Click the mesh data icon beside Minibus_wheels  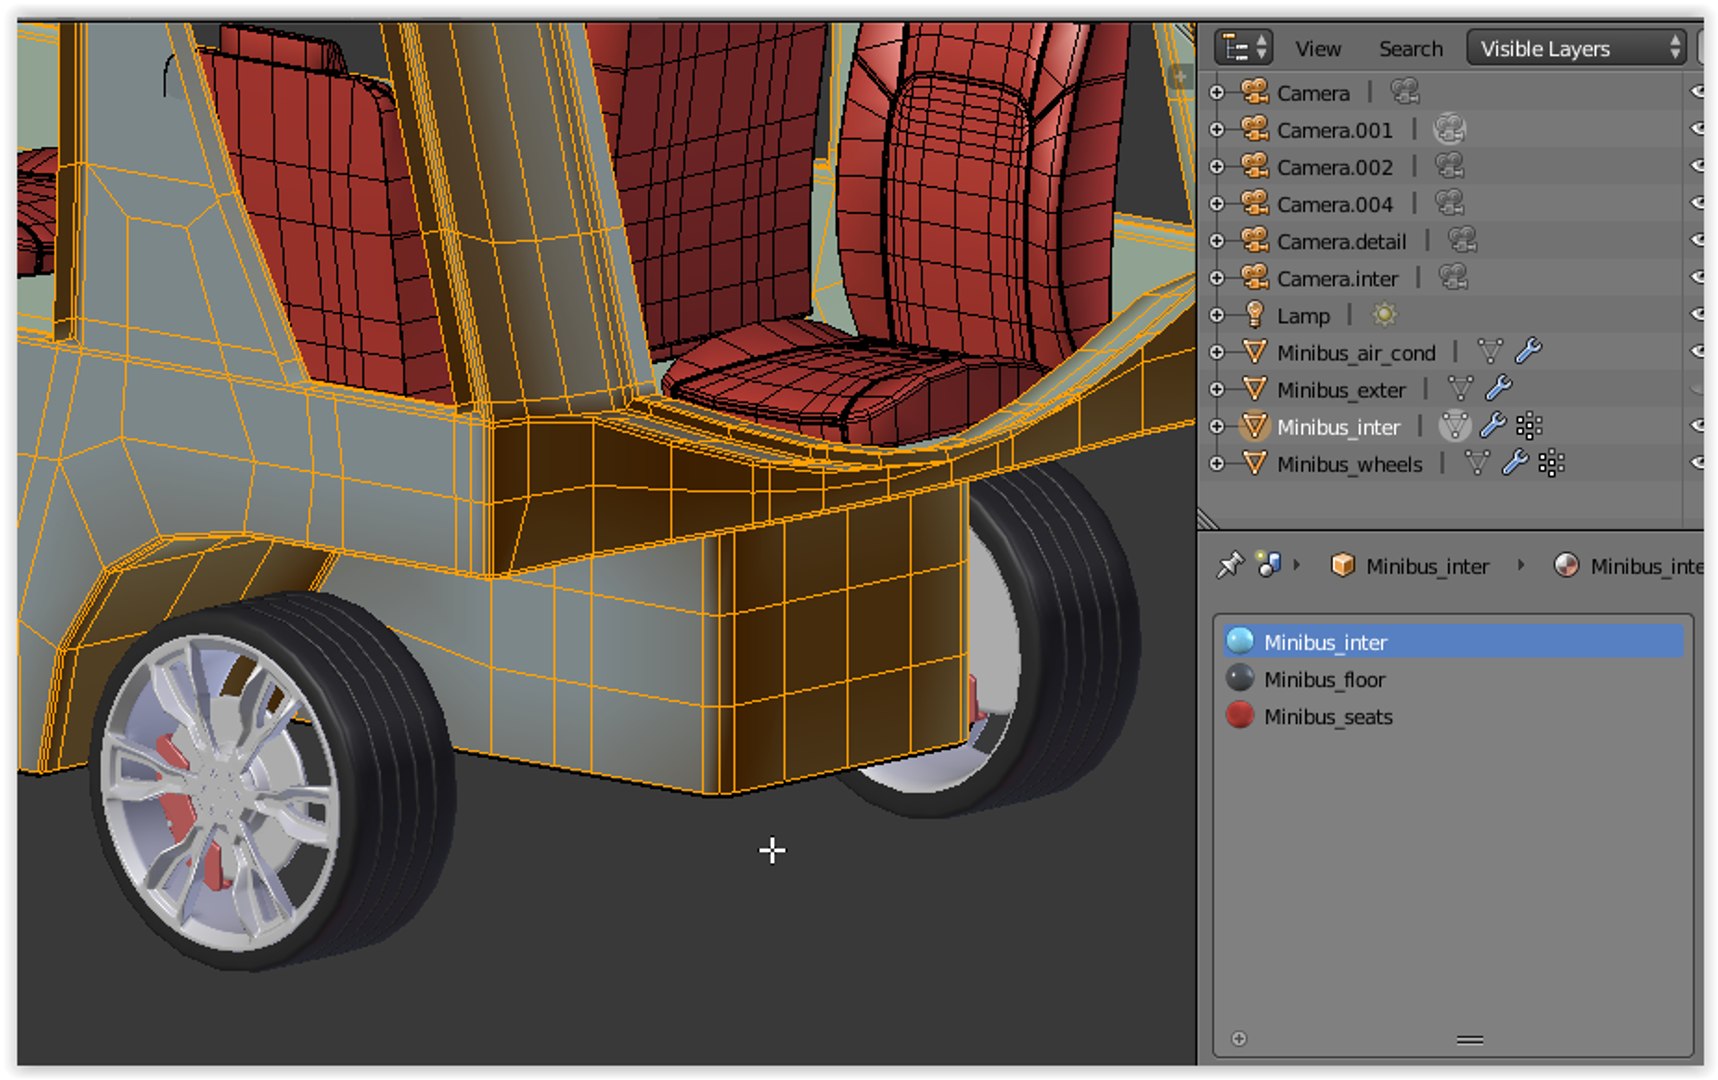(x=1477, y=464)
